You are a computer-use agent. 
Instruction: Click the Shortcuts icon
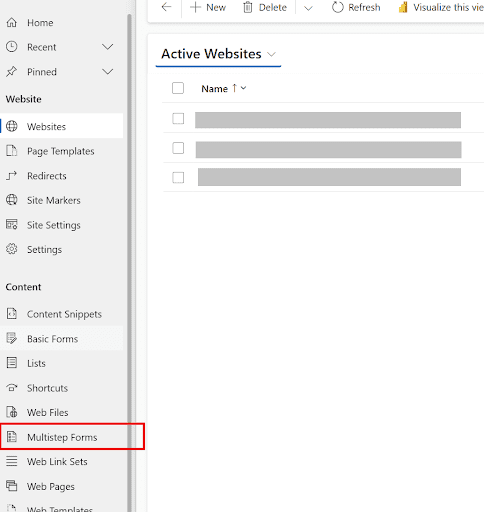pyautogui.click(x=12, y=388)
